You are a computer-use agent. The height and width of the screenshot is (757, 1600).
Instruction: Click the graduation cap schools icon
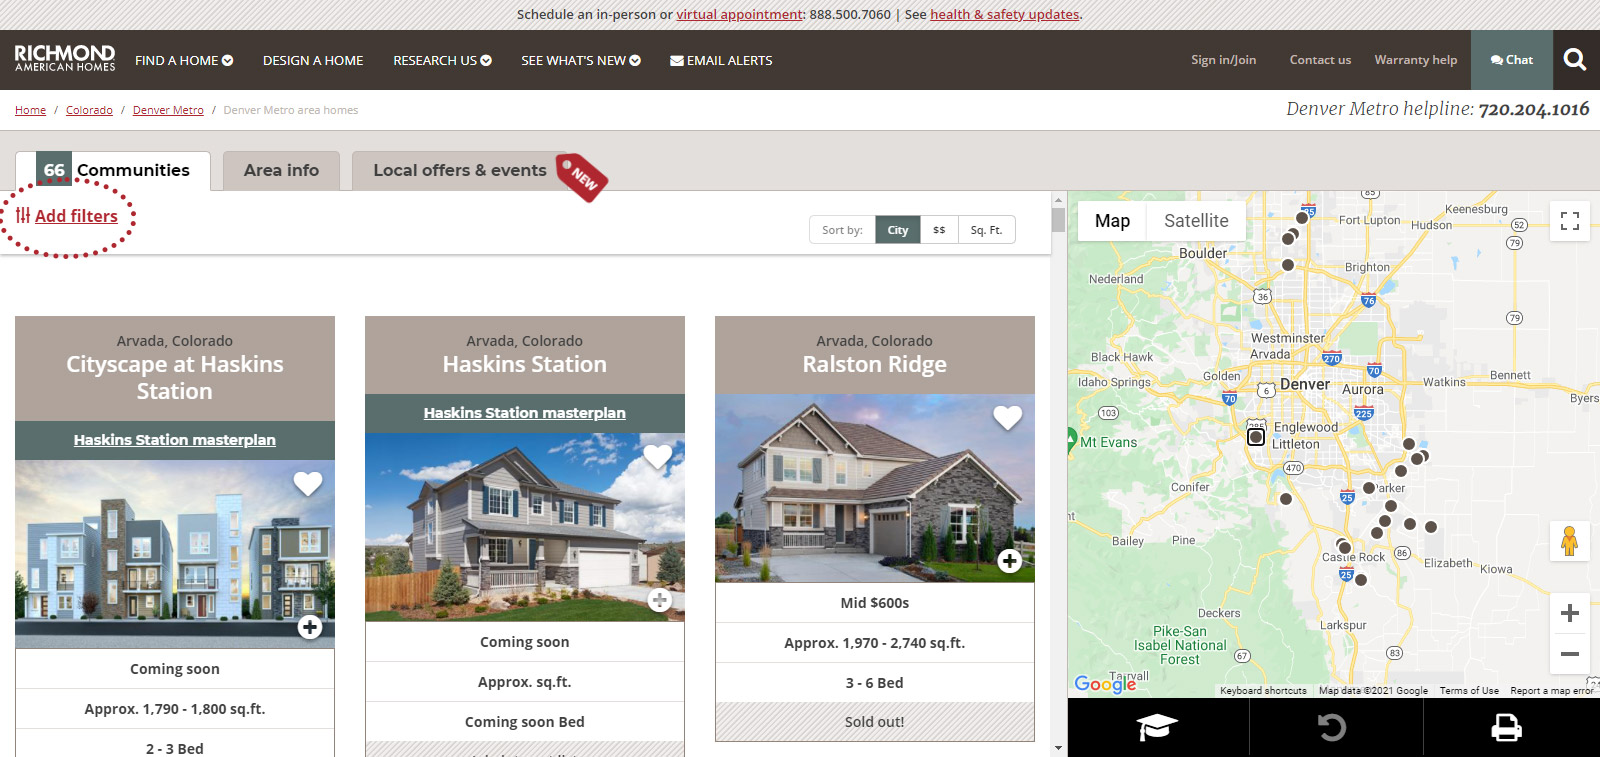pyautogui.click(x=1158, y=727)
